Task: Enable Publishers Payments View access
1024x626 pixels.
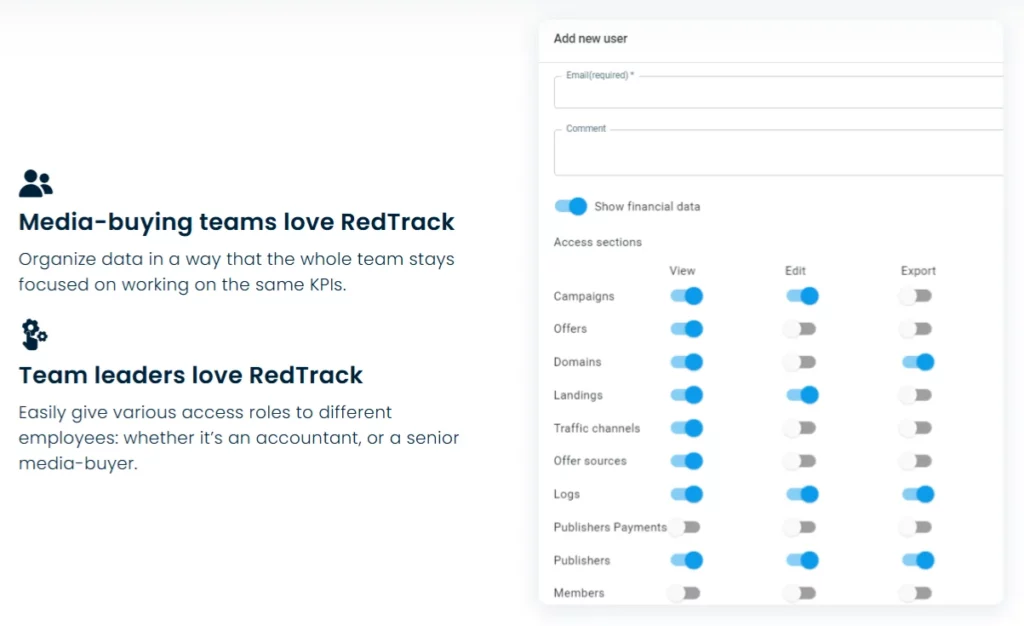Action: [x=686, y=526]
